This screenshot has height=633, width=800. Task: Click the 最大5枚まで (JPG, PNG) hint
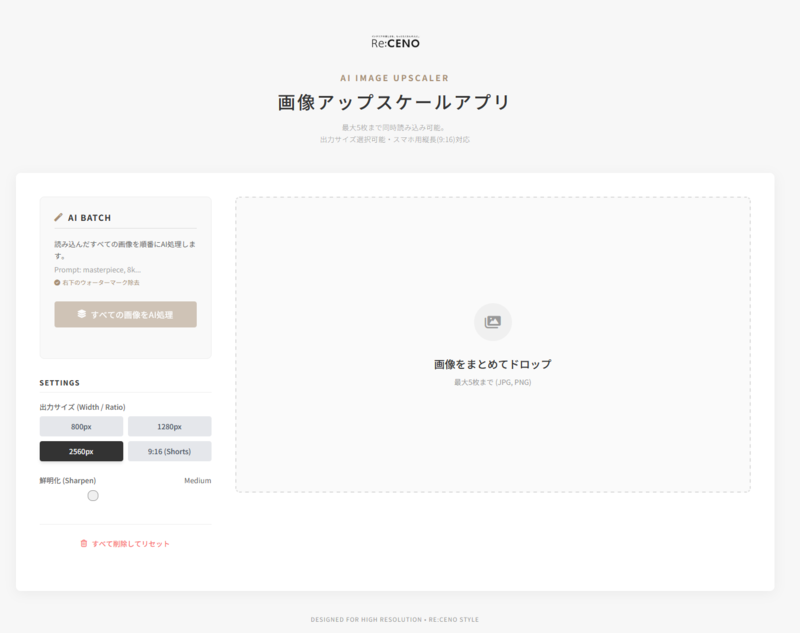493,382
